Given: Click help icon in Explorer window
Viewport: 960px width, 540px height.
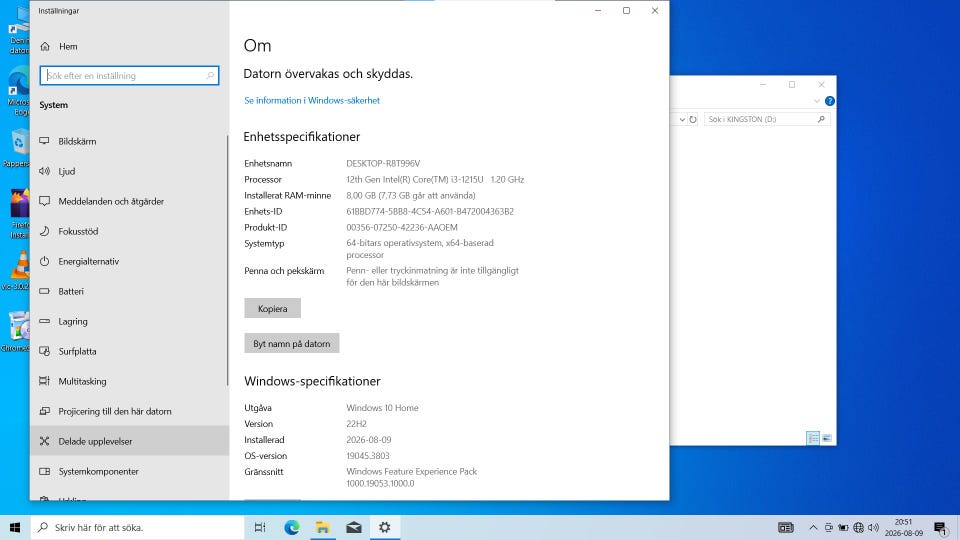Looking at the screenshot, I should 830,101.
